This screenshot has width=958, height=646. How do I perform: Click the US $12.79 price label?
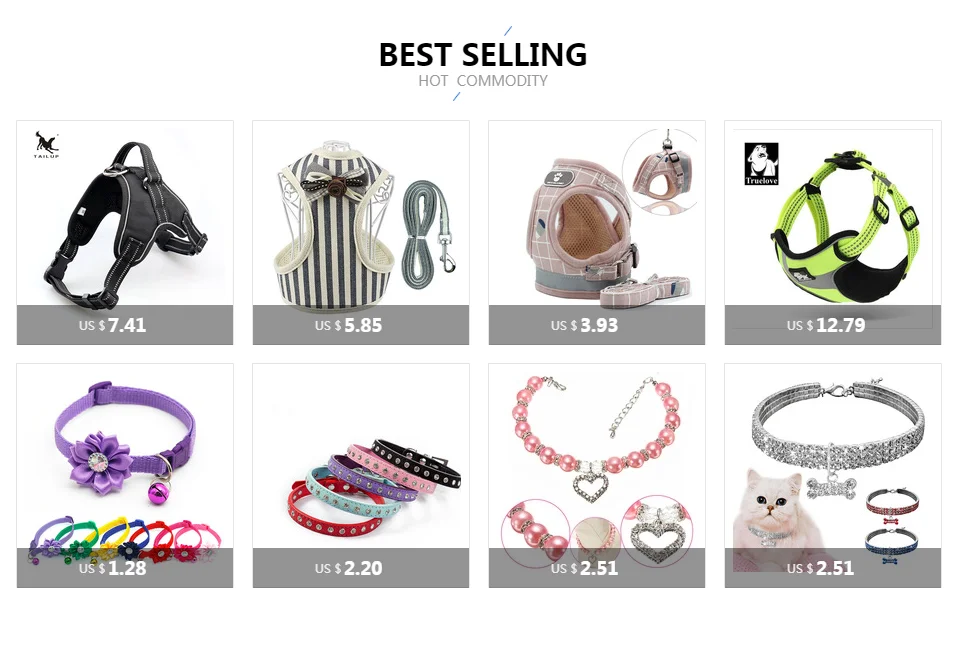[826, 325]
